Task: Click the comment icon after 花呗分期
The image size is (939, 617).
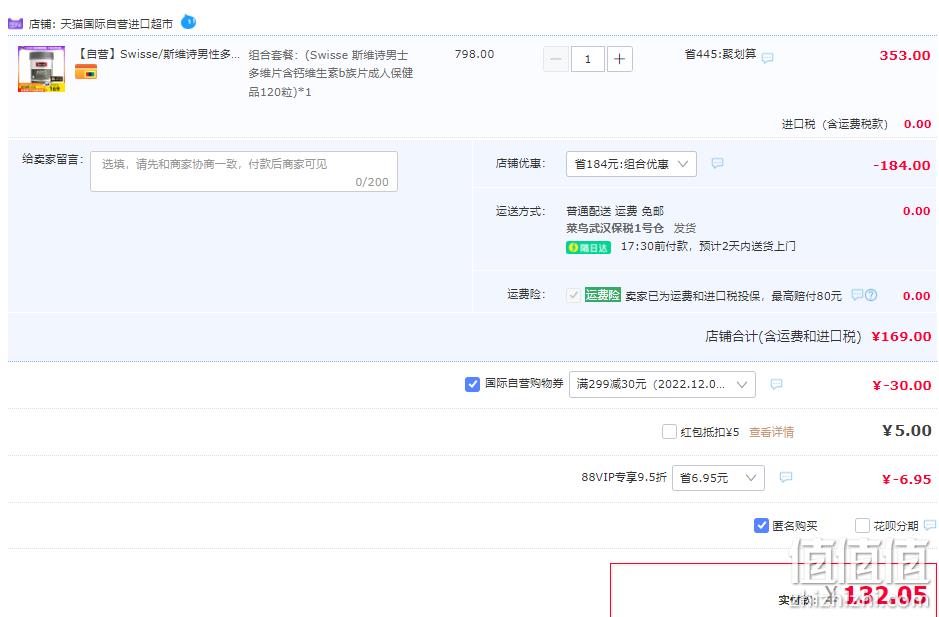Action: (x=929, y=525)
